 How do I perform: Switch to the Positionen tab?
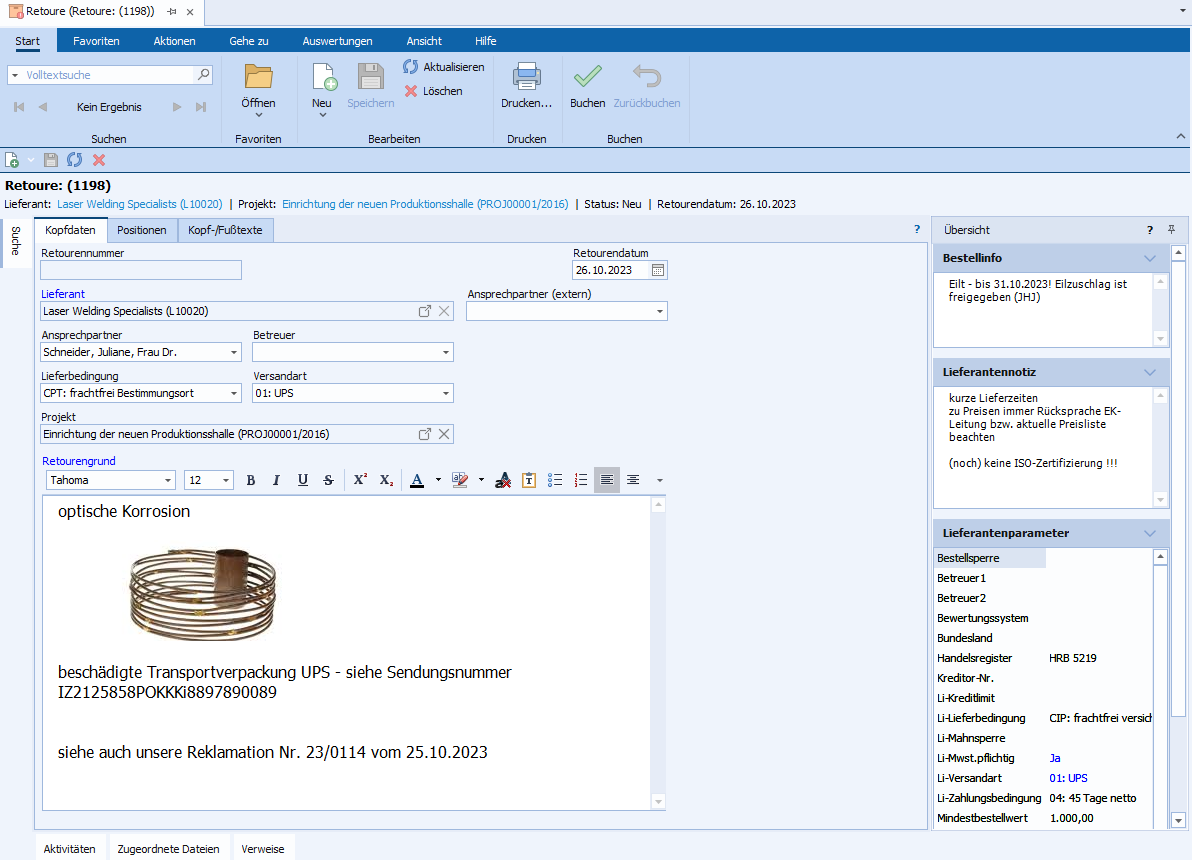coord(142,230)
